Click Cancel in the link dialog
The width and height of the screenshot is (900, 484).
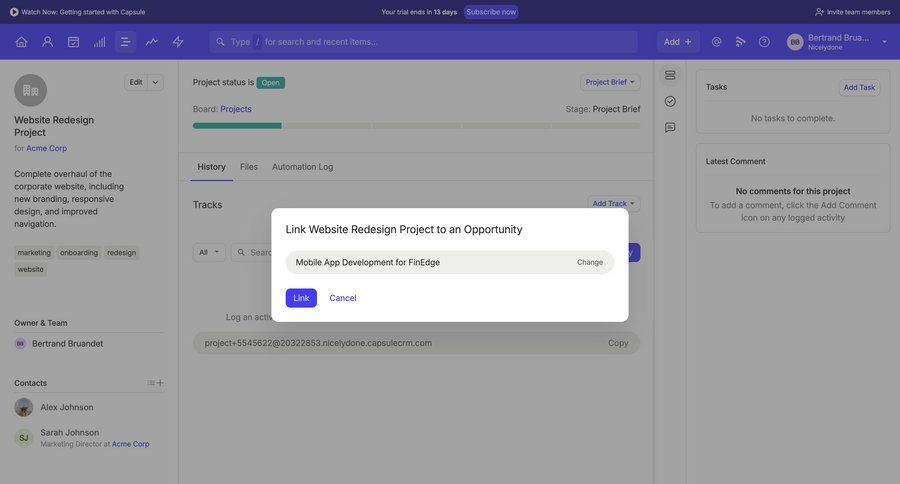point(343,298)
